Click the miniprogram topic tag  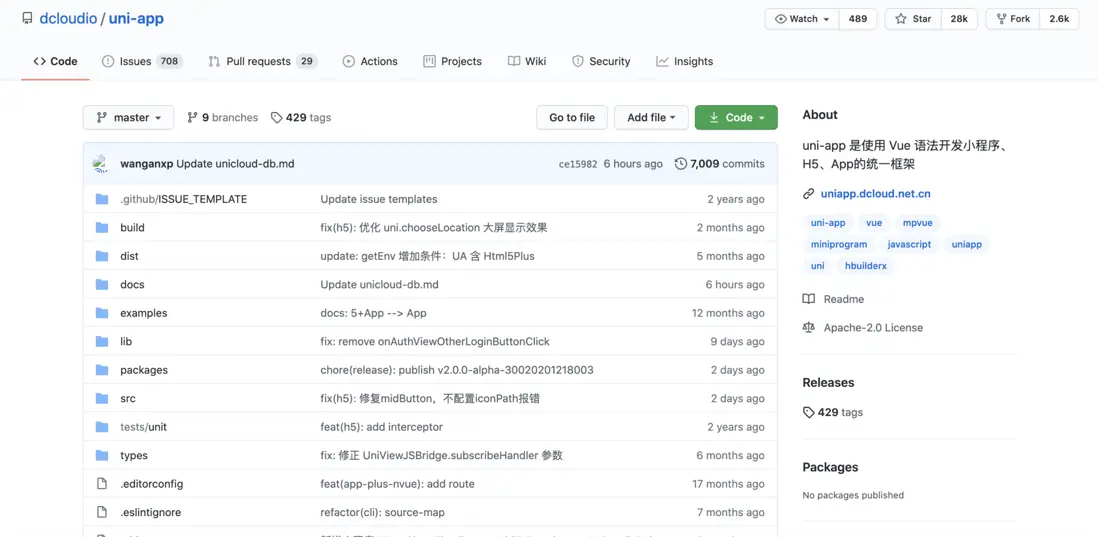tap(839, 244)
